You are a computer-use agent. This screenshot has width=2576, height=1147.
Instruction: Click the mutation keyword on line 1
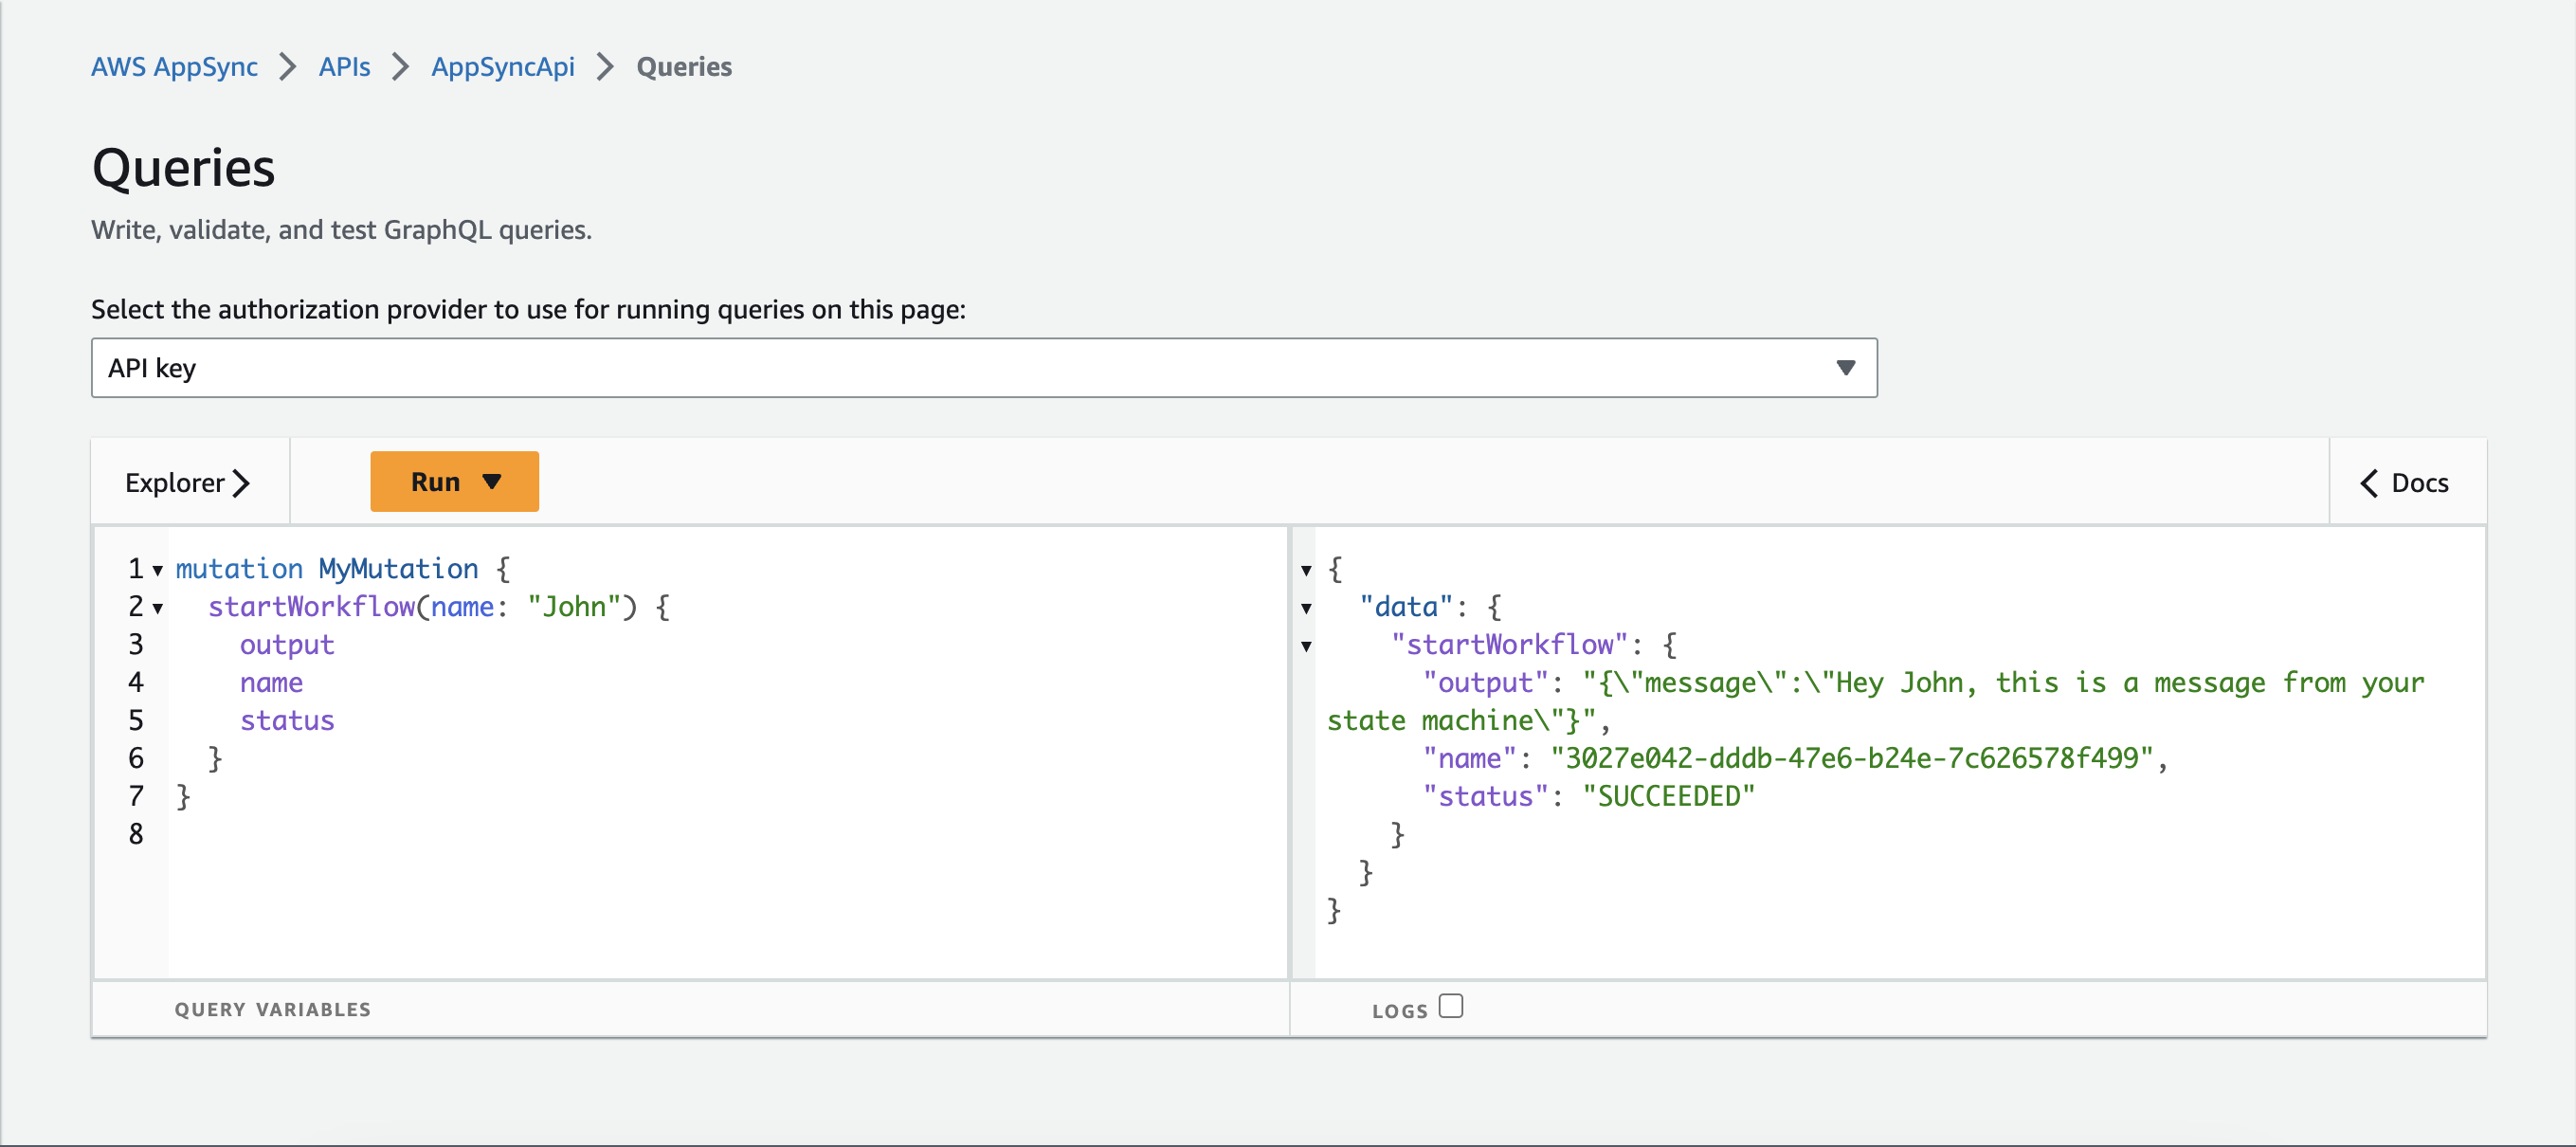coord(239,569)
